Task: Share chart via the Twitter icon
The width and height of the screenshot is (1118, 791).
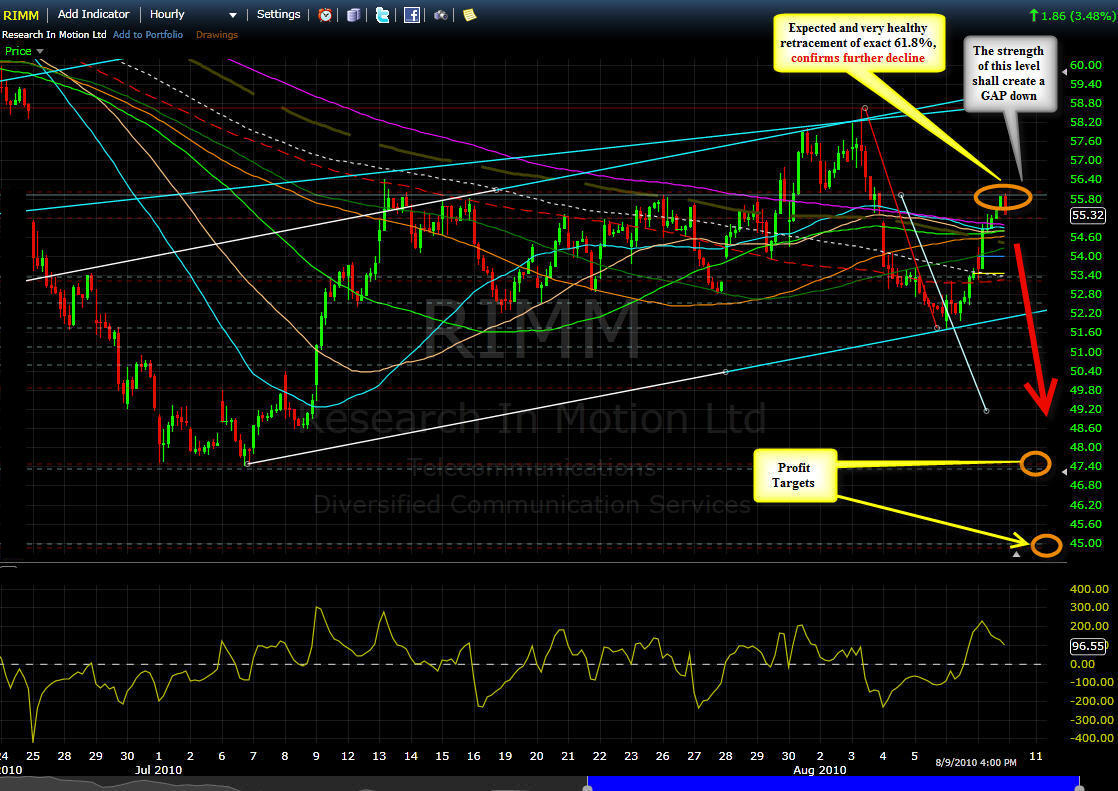Action: click(x=383, y=15)
